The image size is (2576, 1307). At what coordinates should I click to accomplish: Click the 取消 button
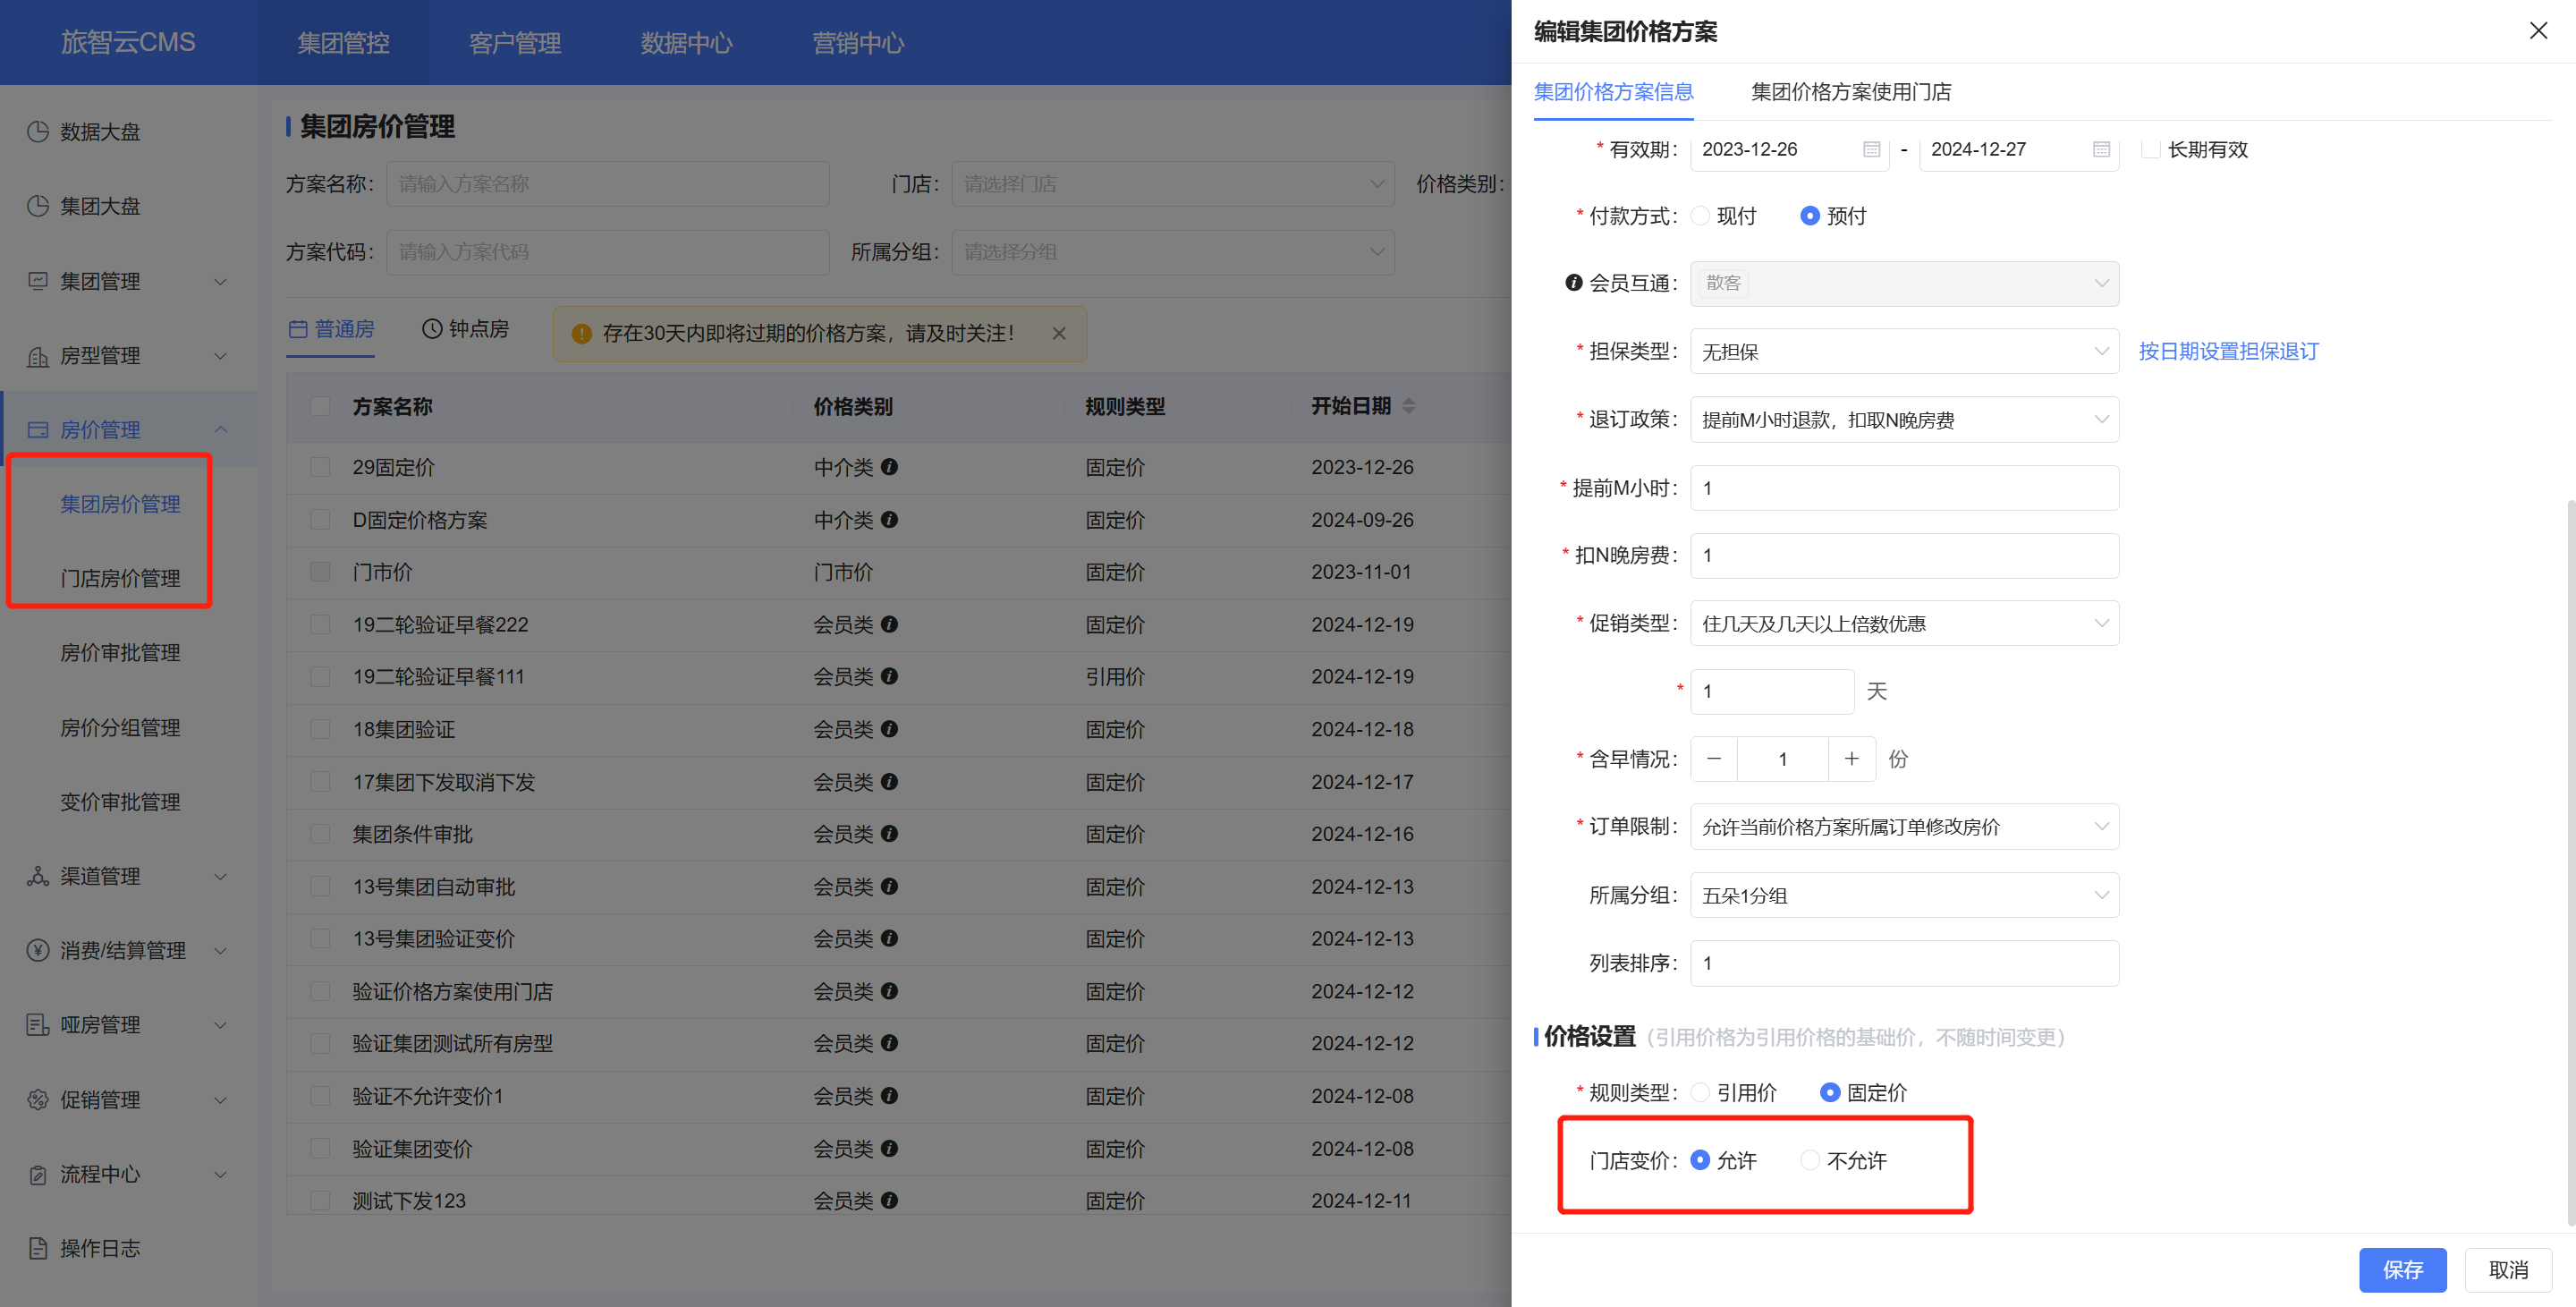(x=2508, y=1270)
